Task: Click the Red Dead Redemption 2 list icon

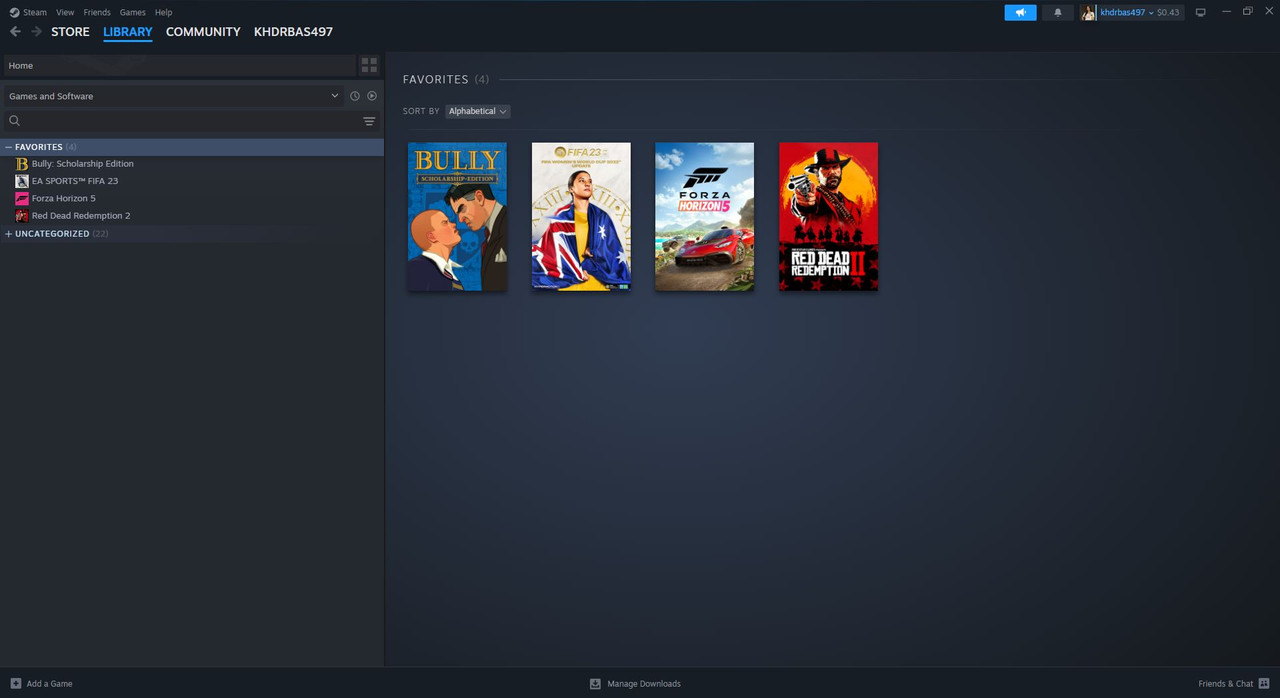Action: pyautogui.click(x=22, y=216)
